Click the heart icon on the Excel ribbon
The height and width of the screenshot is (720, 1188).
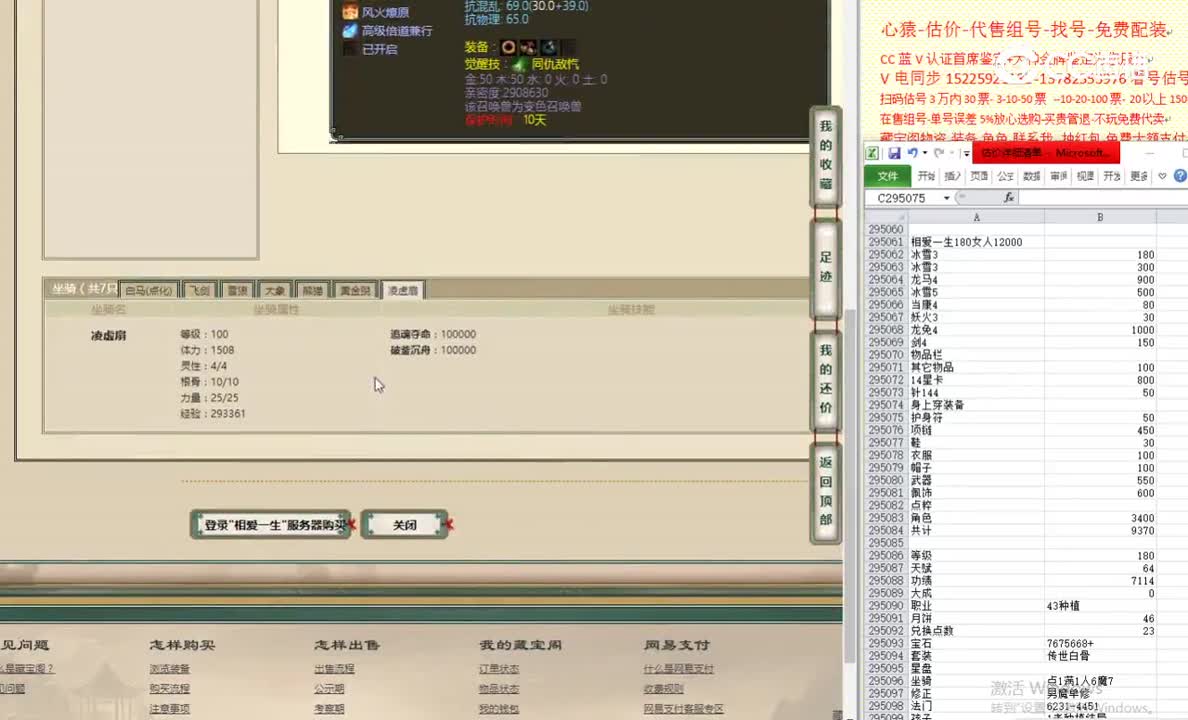(1161, 175)
